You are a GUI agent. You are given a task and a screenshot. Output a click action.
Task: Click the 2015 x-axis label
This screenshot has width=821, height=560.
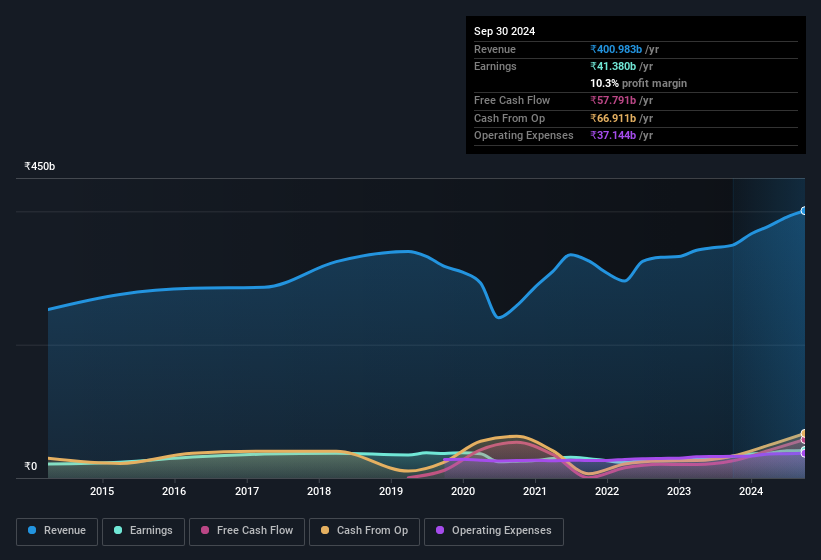[x=102, y=491]
